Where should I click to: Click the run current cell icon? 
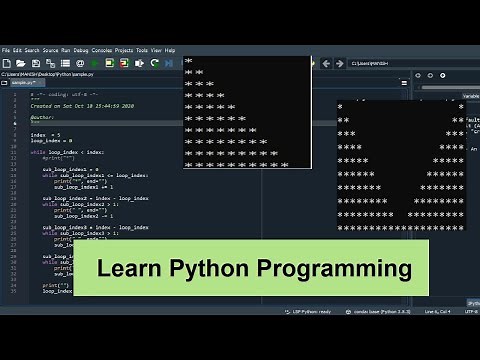[x=110, y=63]
